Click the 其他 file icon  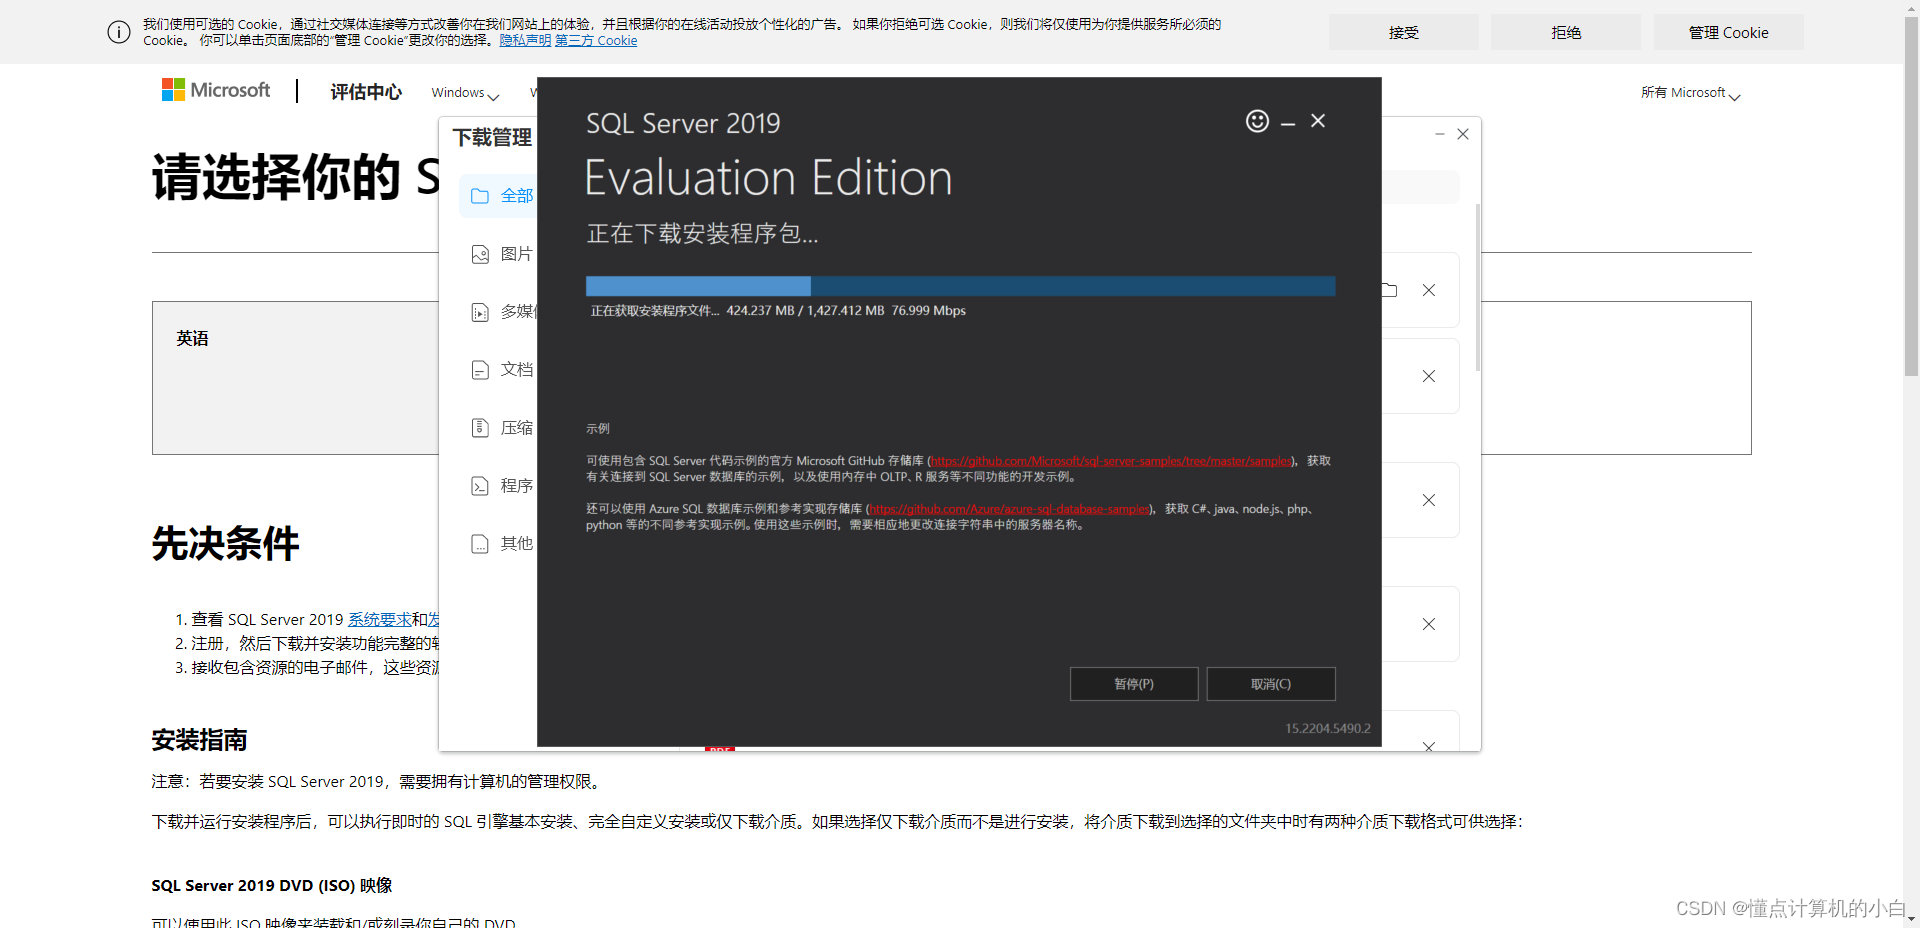click(480, 544)
